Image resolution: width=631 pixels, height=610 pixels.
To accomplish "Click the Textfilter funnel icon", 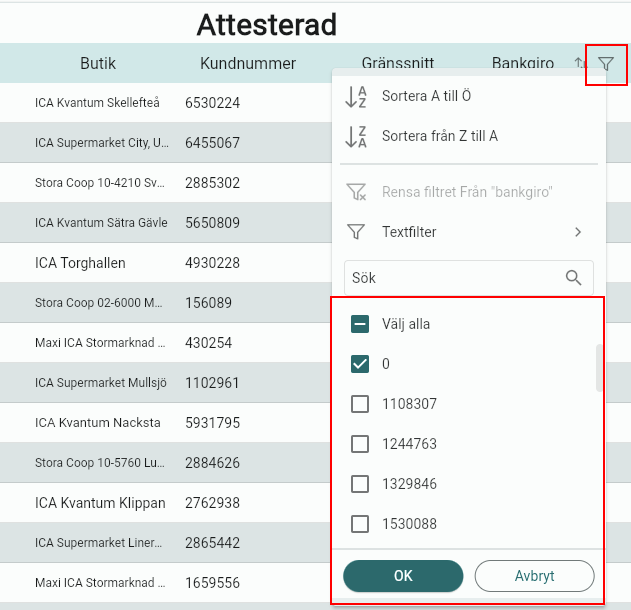I will [356, 232].
